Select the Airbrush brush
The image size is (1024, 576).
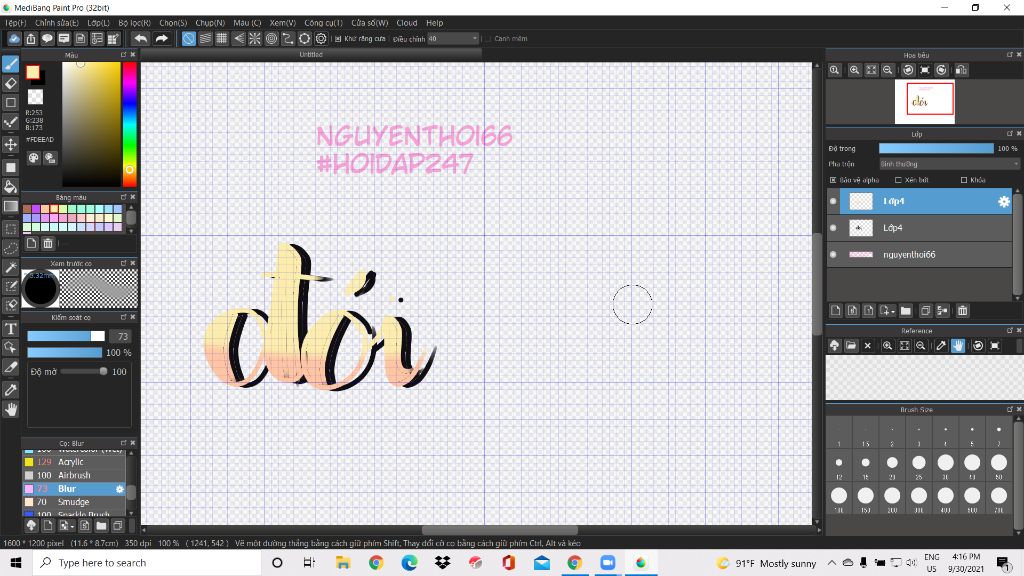click(x=74, y=475)
